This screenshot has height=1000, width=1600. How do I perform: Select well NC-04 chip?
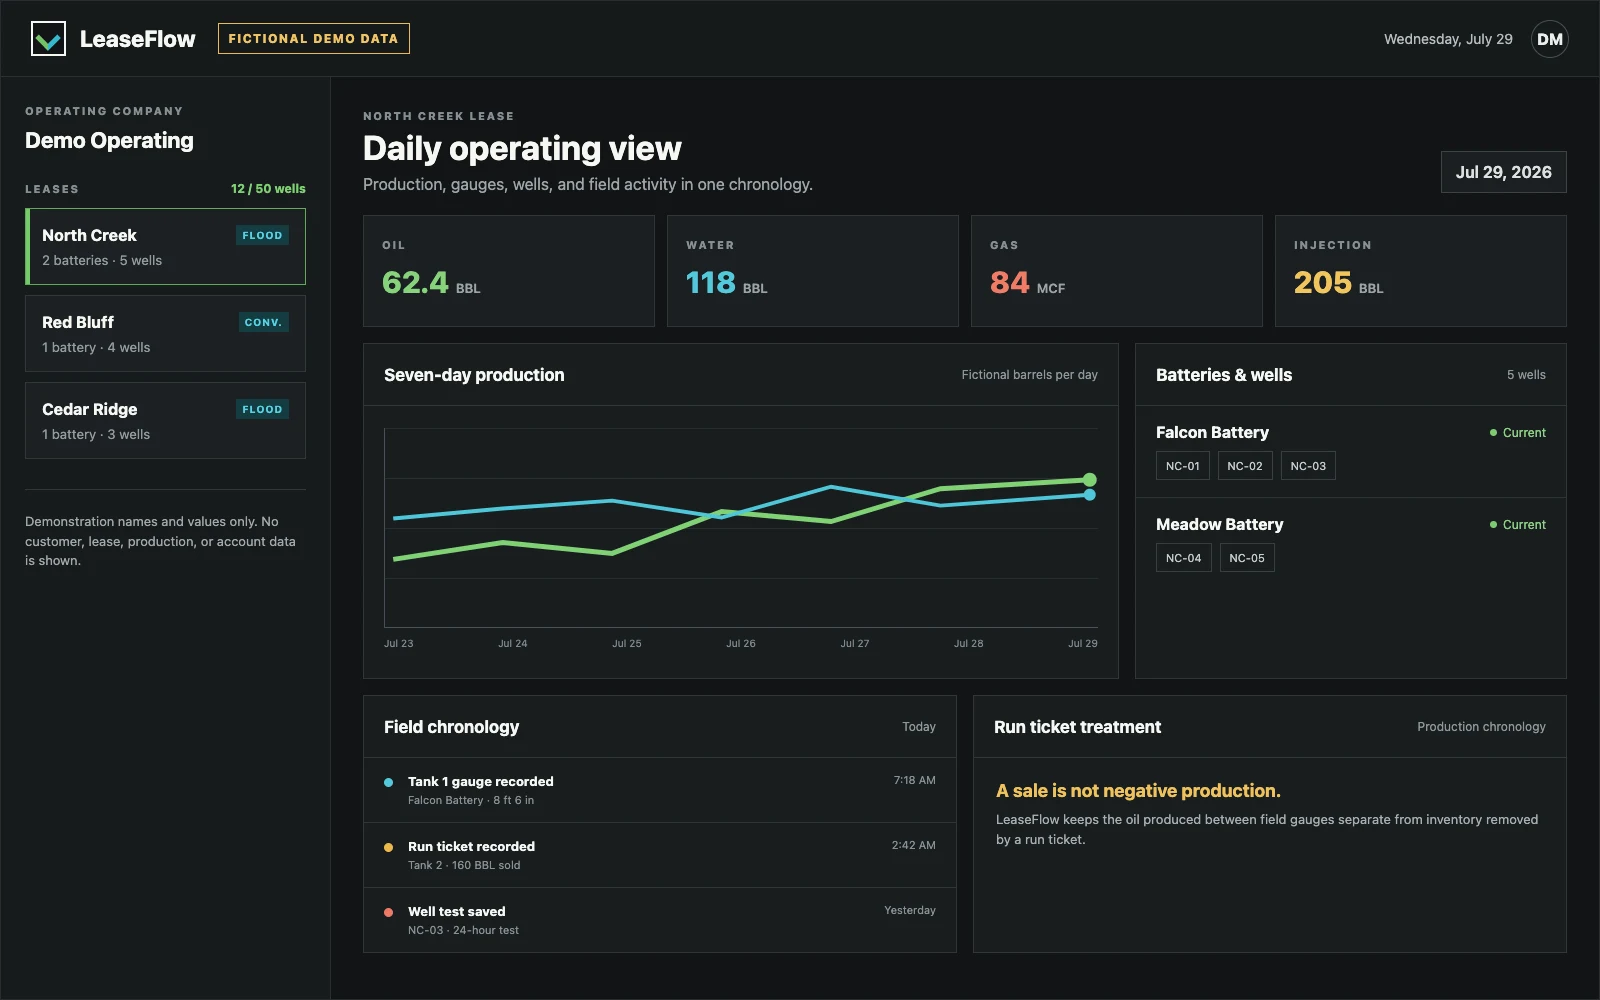pos(1184,558)
